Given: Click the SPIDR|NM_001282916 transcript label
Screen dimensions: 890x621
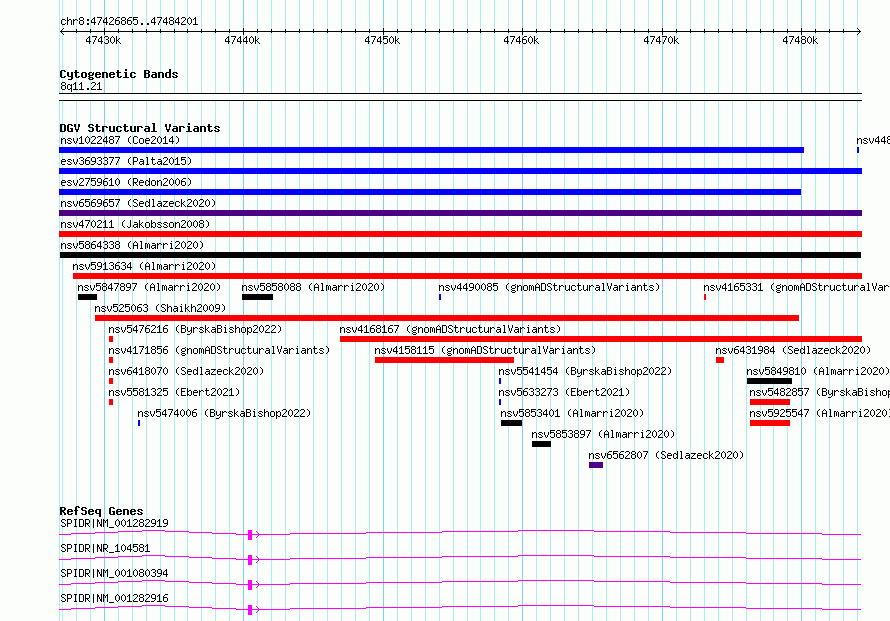Looking at the screenshot, I should coord(114,598).
